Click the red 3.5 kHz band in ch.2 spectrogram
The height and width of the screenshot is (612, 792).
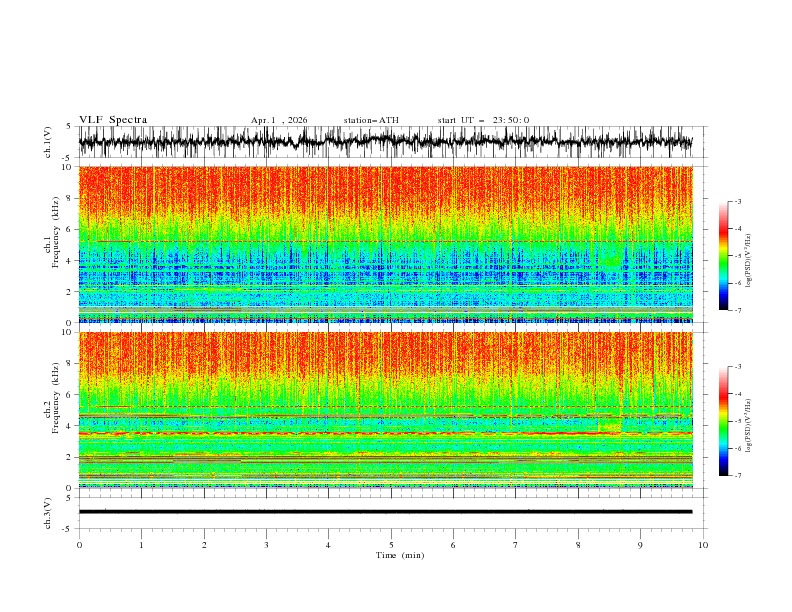click(385, 433)
